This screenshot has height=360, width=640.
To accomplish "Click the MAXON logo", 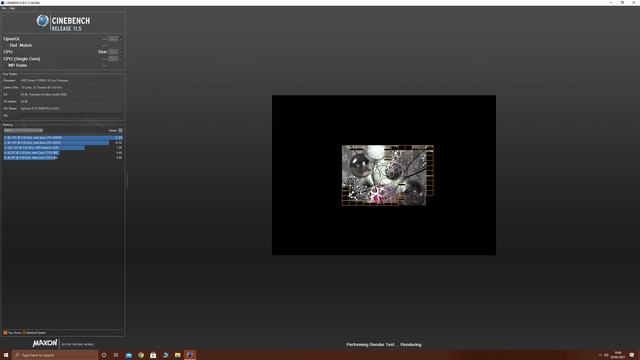I will (x=45, y=343).
